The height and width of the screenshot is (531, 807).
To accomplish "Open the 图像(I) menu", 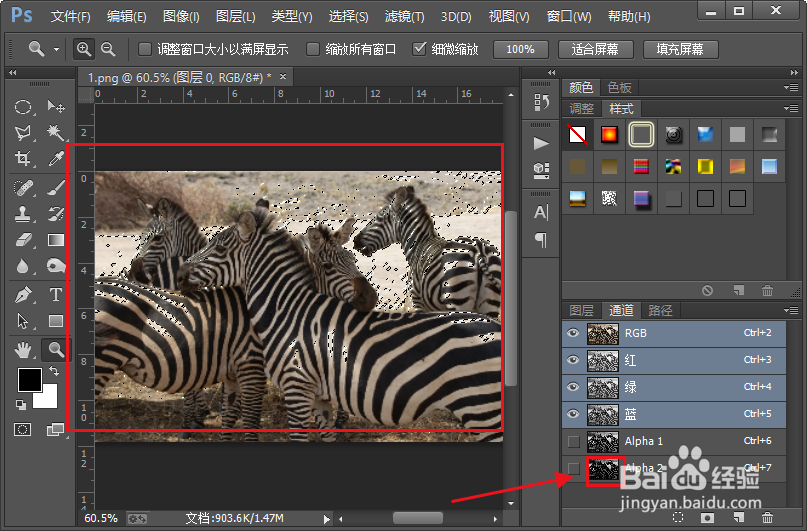I will 181,16.
